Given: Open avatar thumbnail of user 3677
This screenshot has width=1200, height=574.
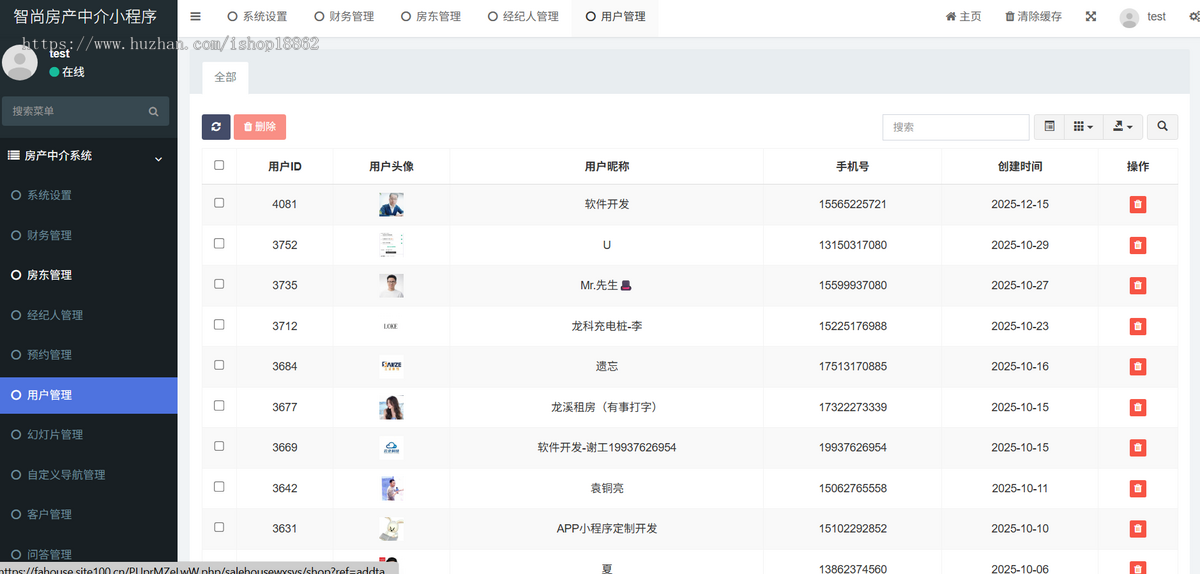Looking at the screenshot, I should [x=391, y=407].
